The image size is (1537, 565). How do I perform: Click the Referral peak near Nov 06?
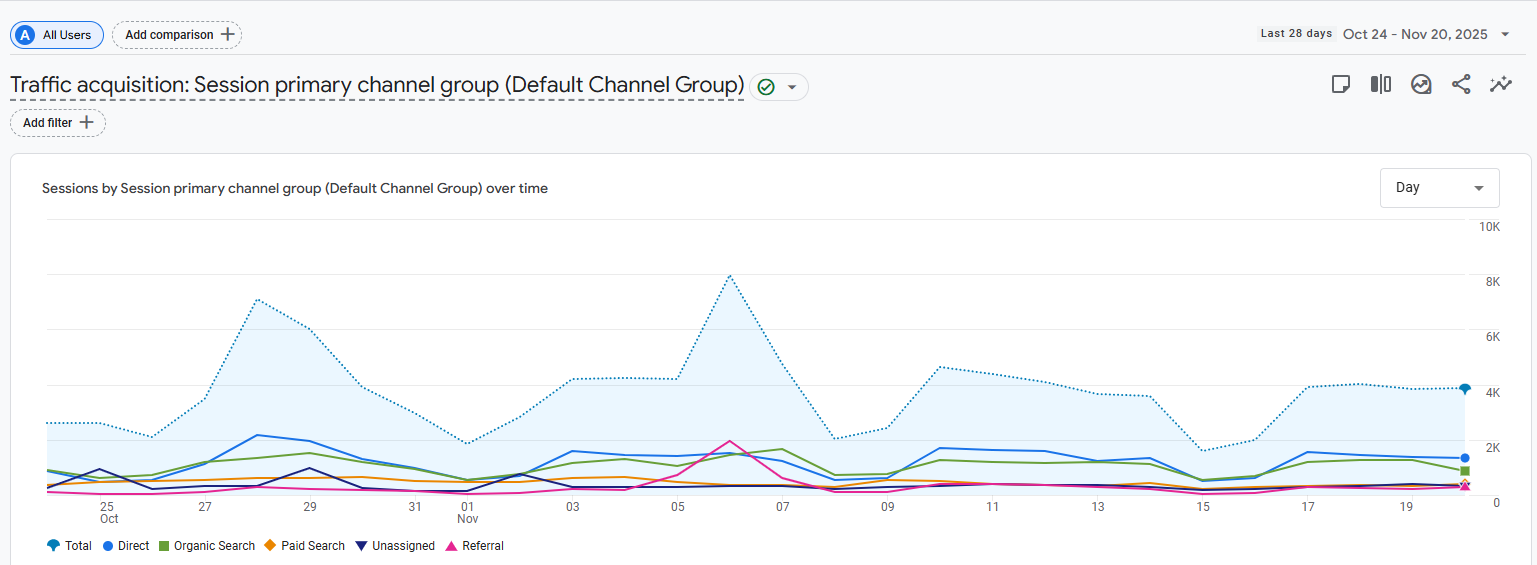tap(730, 441)
